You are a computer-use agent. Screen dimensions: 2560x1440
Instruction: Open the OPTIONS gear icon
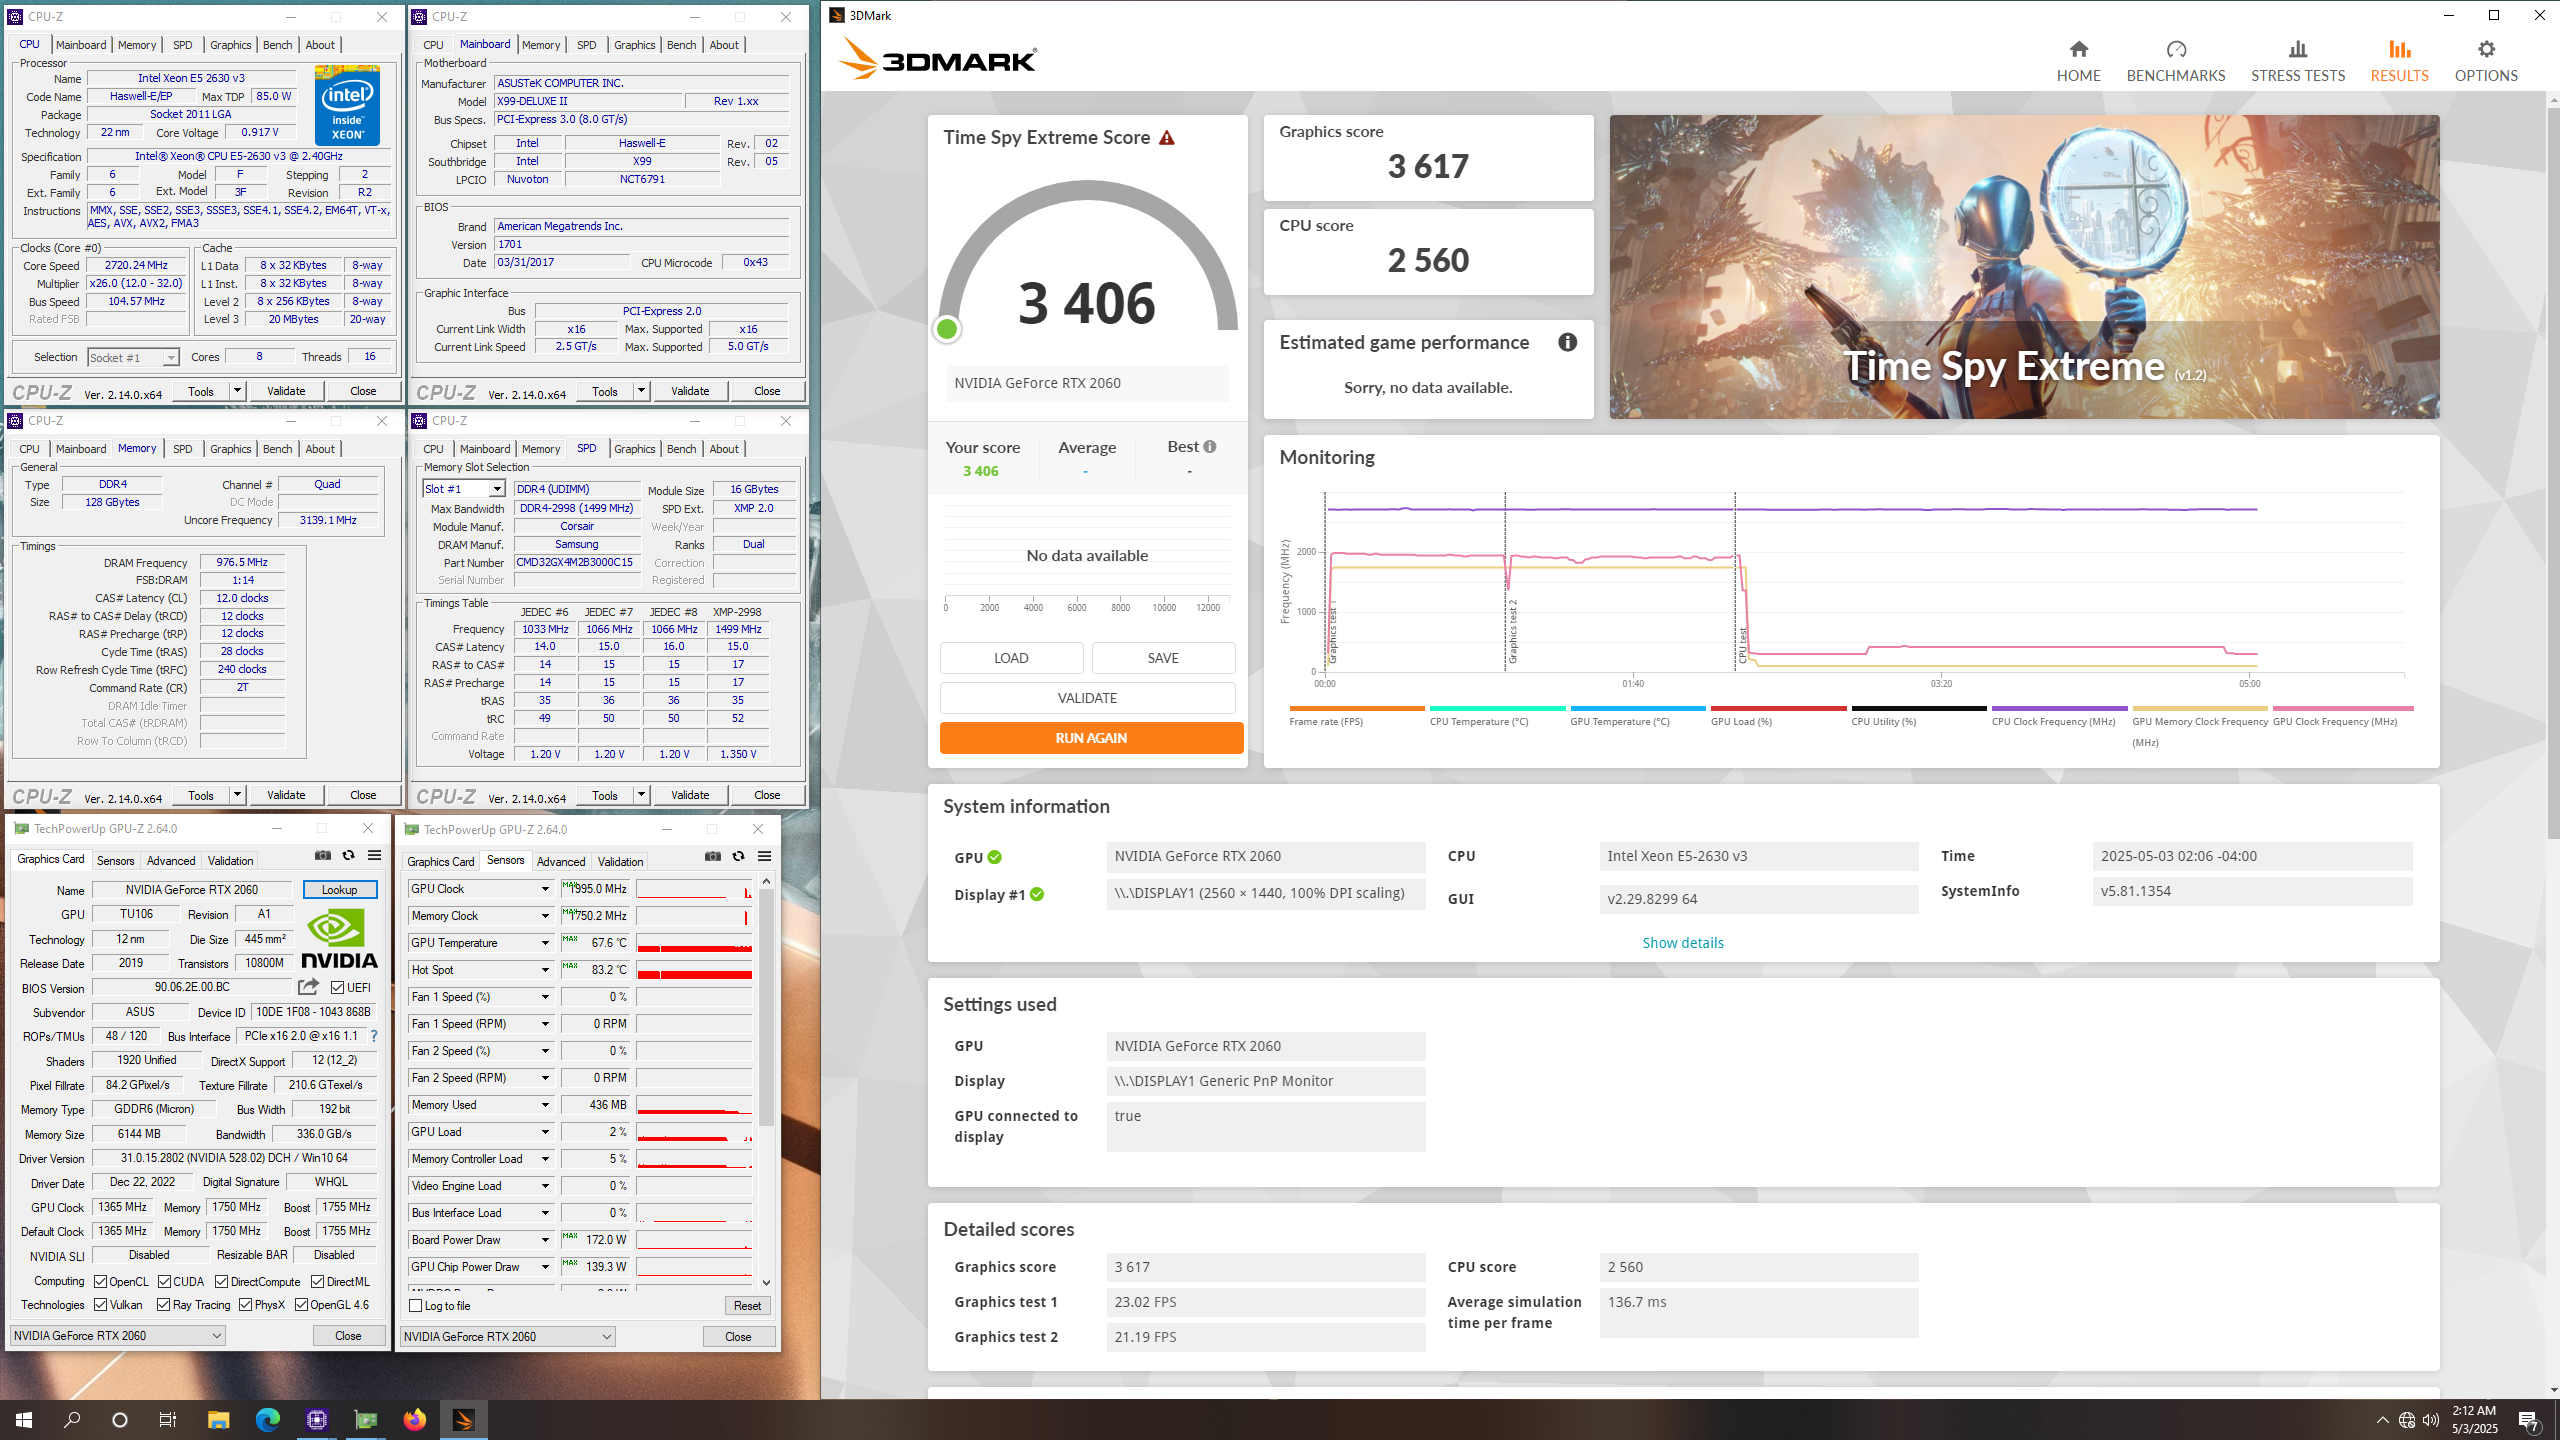2486,49
